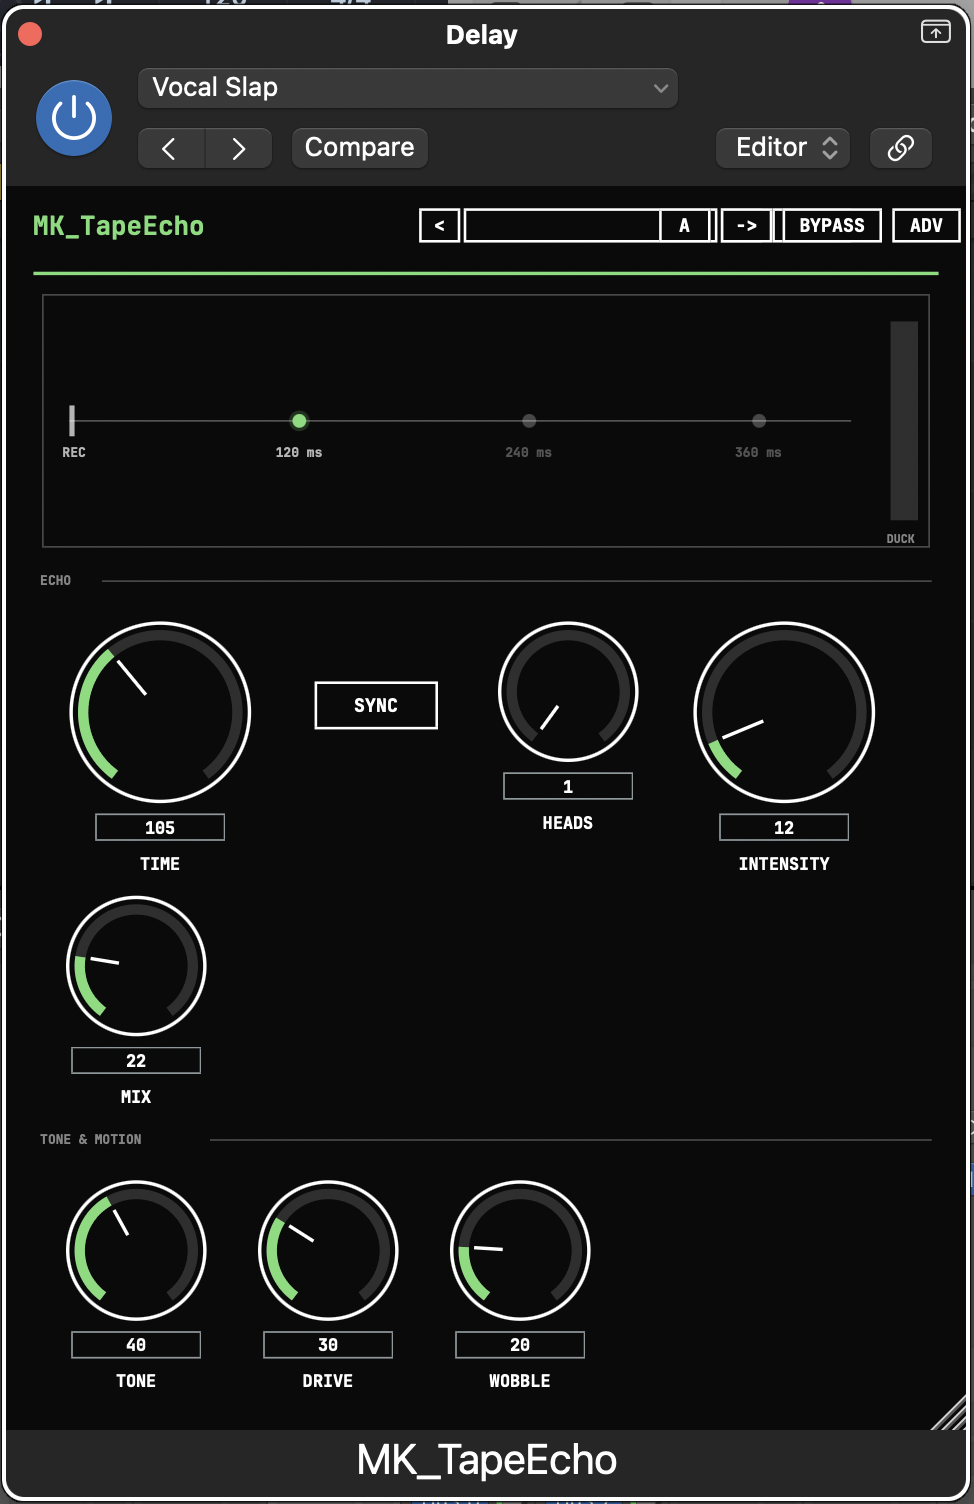974x1504 pixels.
Task: Click the plugin's < previous preset button
Action: [440, 225]
